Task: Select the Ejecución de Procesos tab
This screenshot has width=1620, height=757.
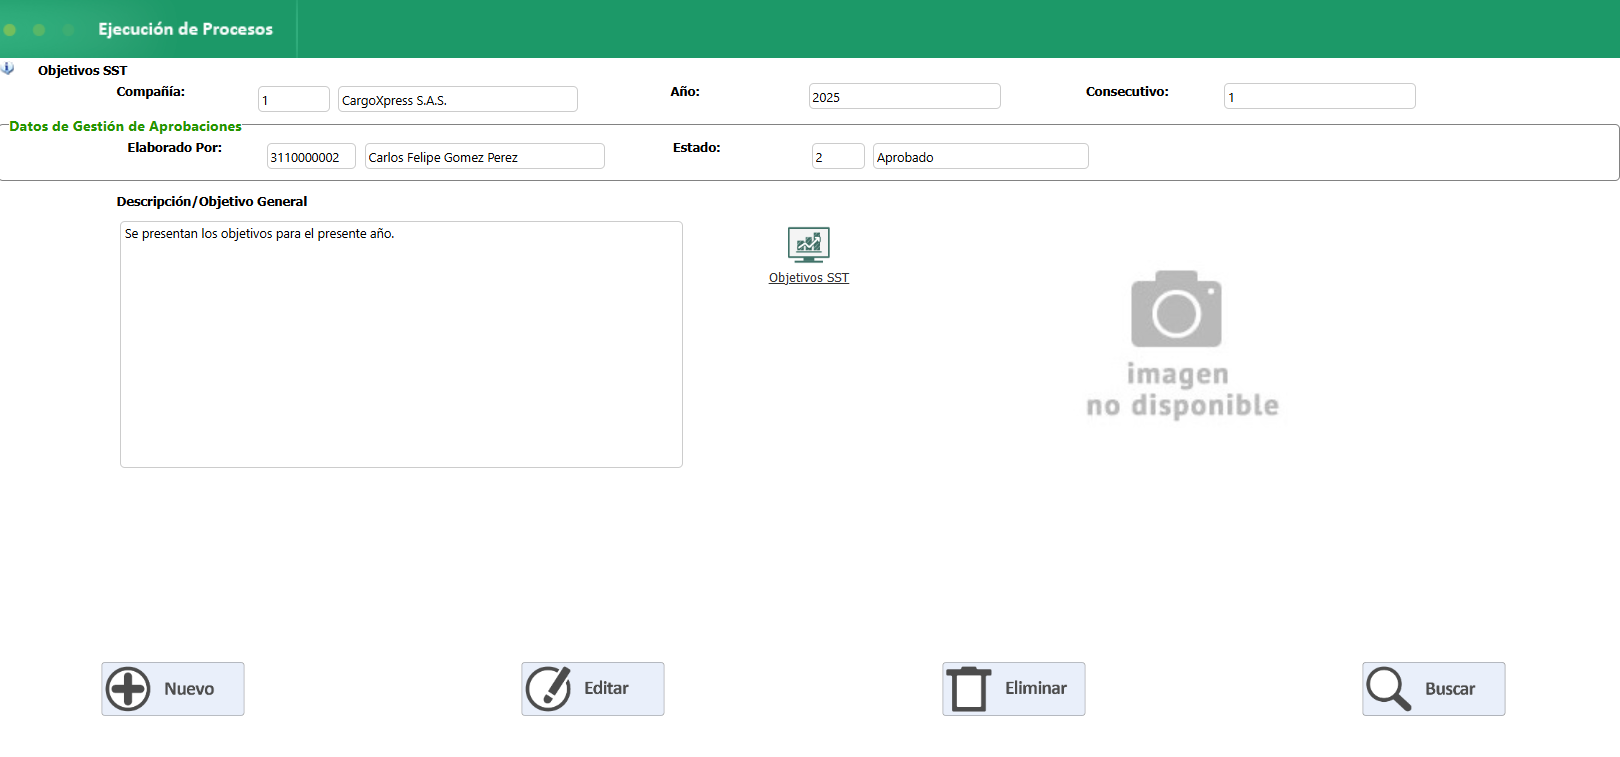Action: [x=185, y=29]
